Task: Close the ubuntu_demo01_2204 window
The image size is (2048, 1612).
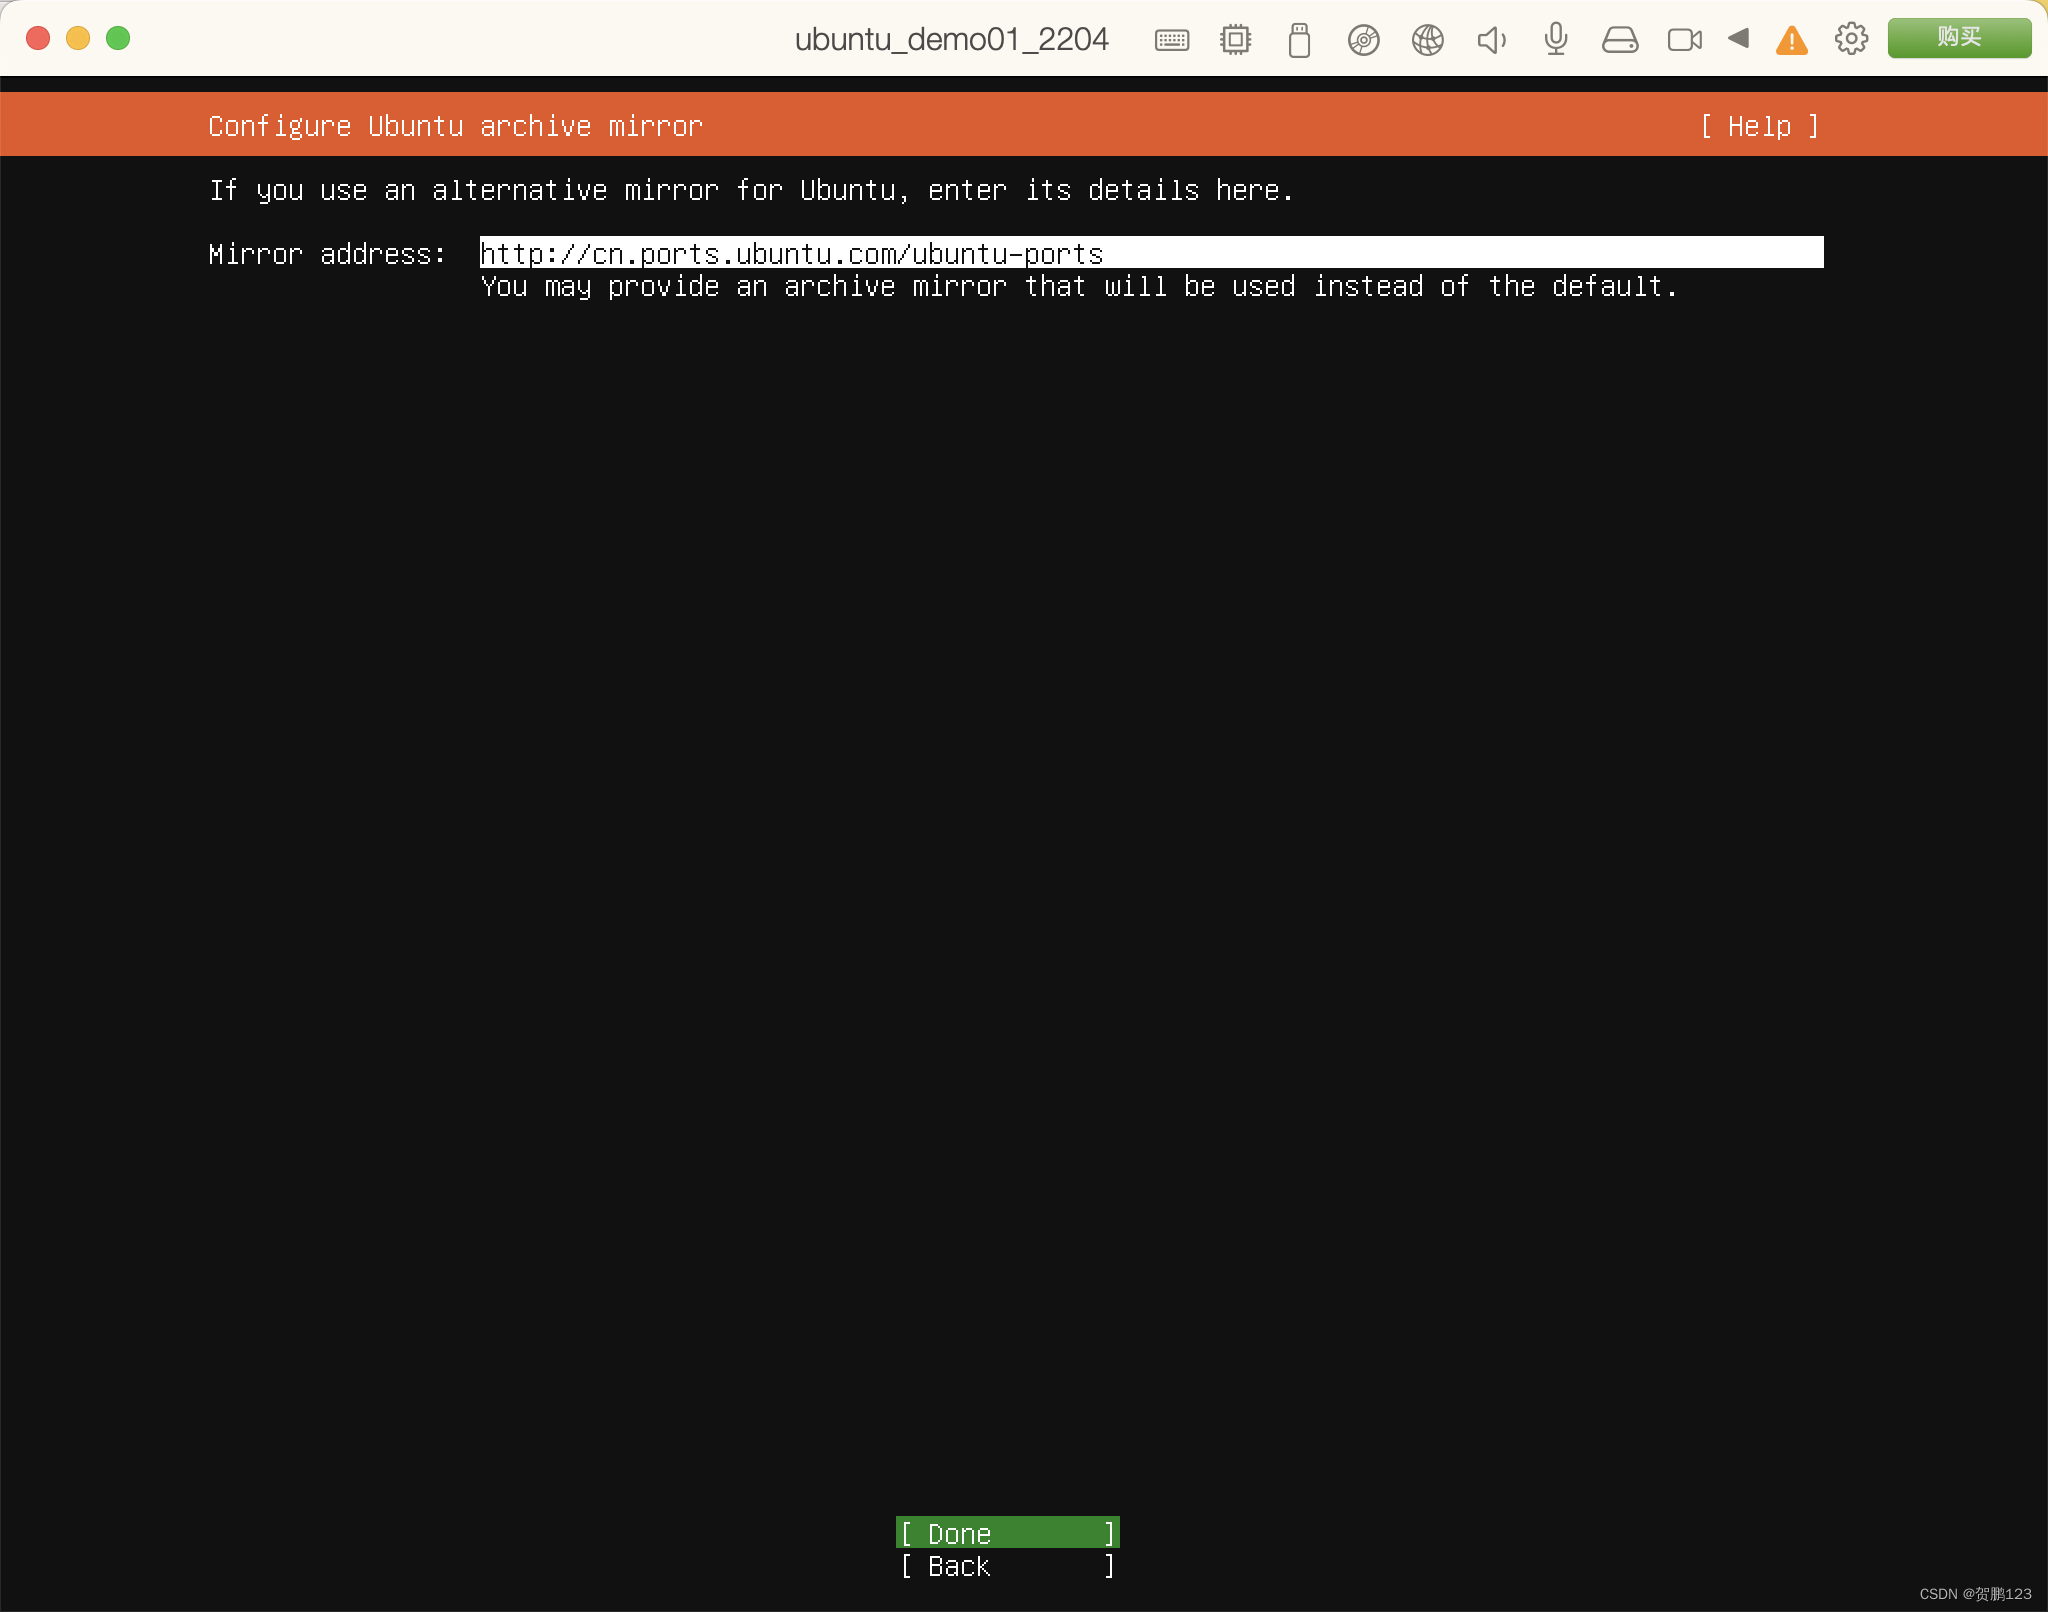Action: [x=38, y=38]
